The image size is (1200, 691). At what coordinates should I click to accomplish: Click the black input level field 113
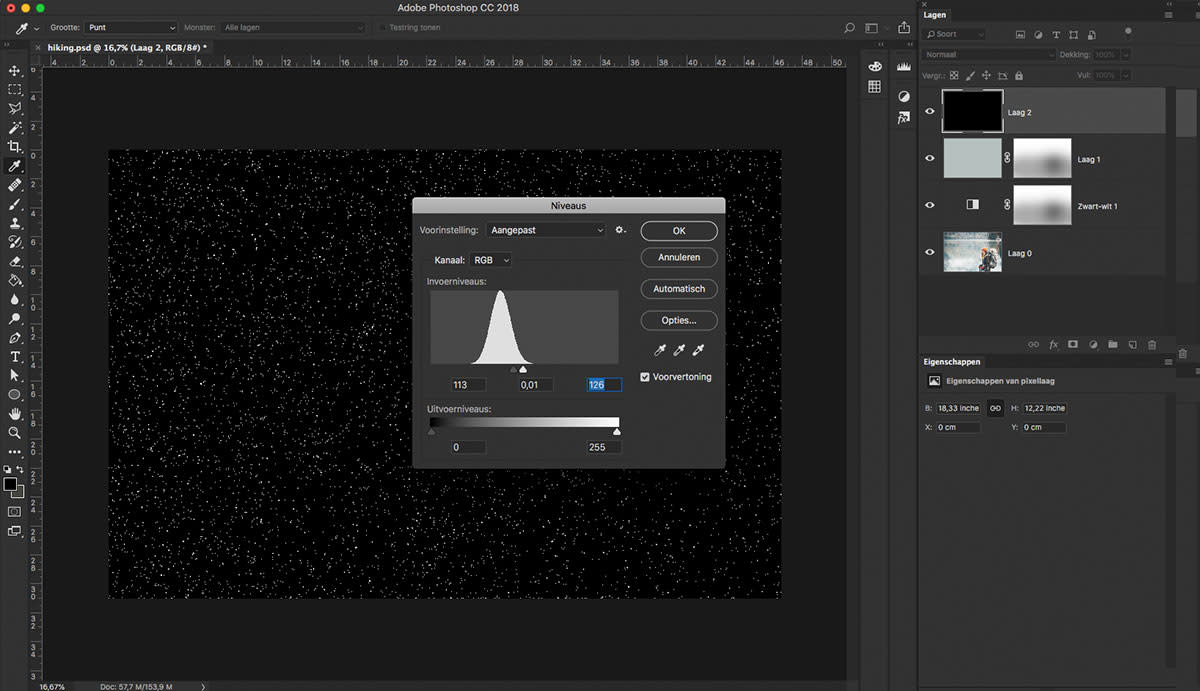[x=468, y=385]
